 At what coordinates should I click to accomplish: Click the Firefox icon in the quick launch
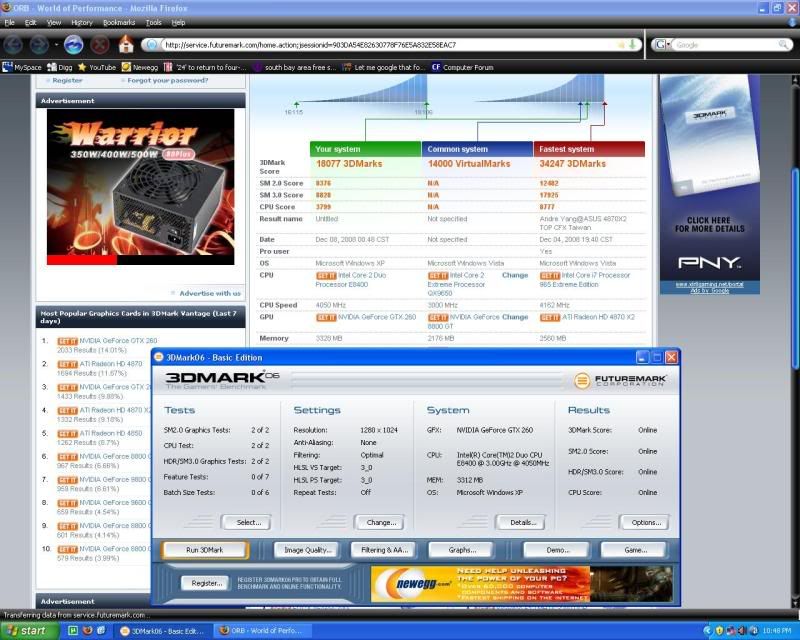point(87,631)
